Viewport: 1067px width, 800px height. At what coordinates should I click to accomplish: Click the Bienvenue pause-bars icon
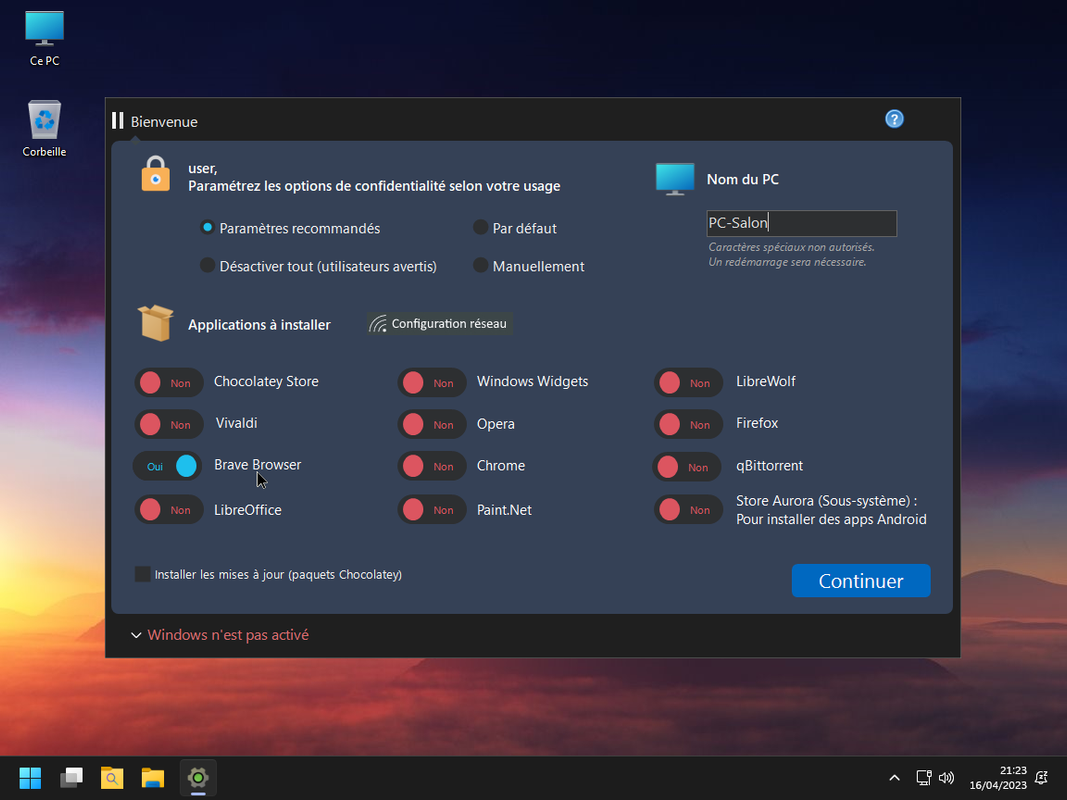(x=118, y=121)
